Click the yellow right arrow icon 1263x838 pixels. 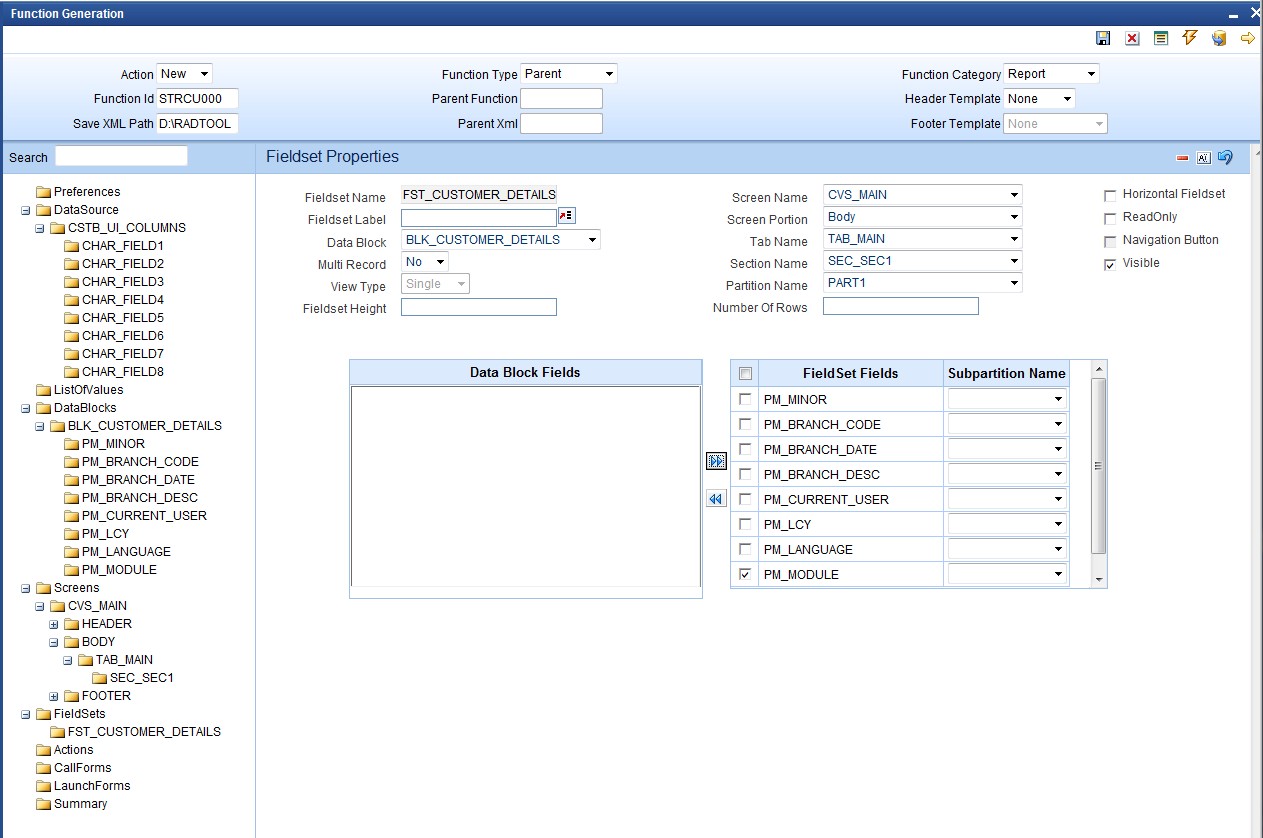[1247, 38]
